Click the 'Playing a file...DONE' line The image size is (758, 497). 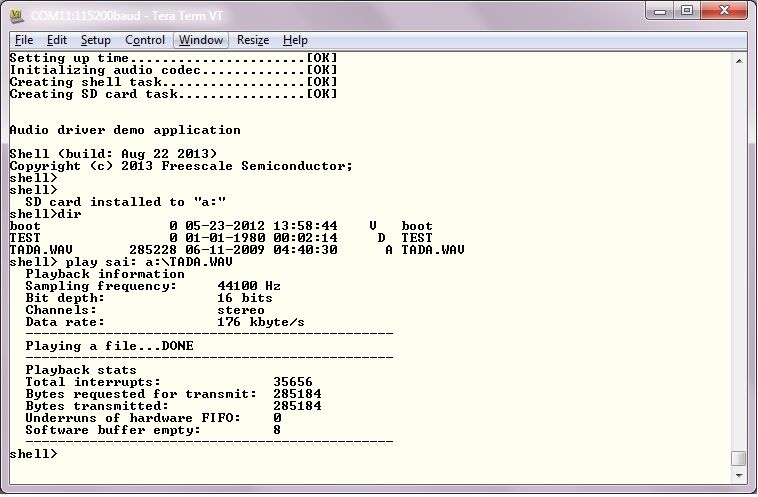pos(109,346)
